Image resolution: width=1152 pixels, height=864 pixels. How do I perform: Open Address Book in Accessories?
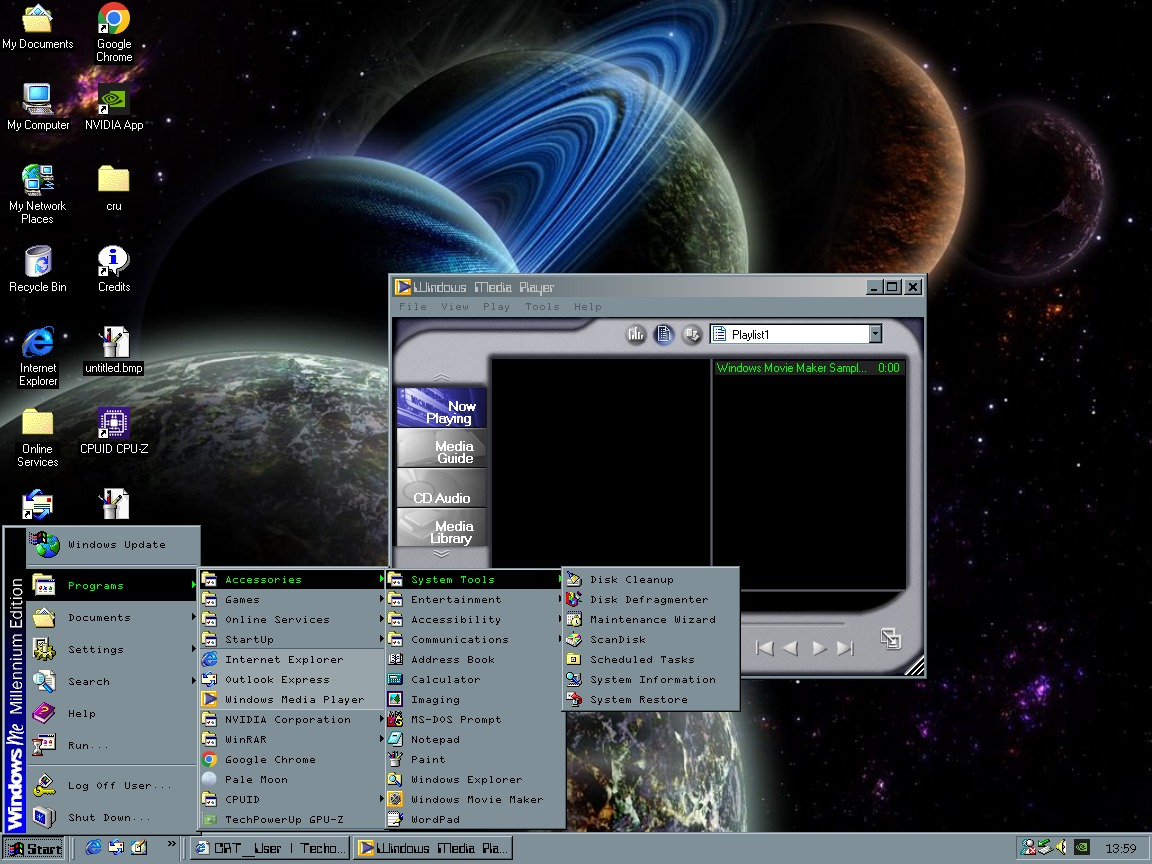tap(475, 660)
